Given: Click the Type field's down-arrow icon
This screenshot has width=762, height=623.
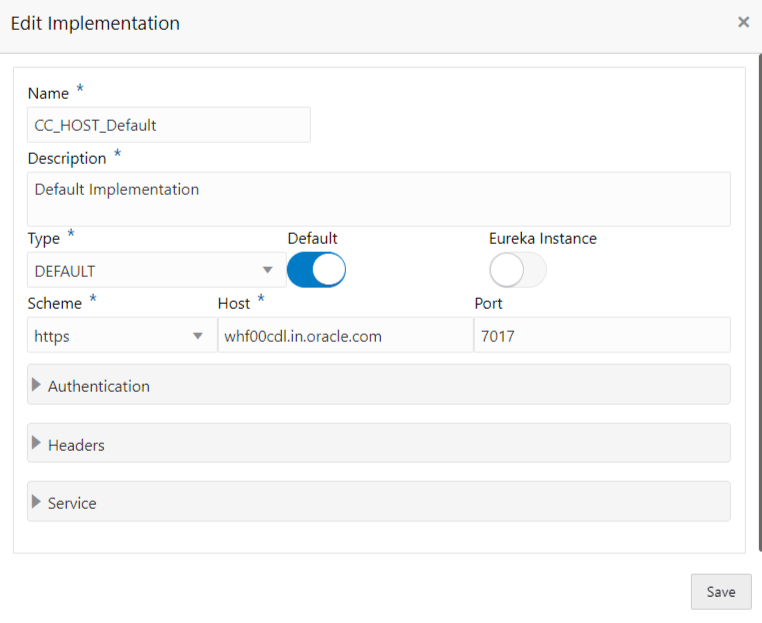Looking at the screenshot, I should (267, 270).
